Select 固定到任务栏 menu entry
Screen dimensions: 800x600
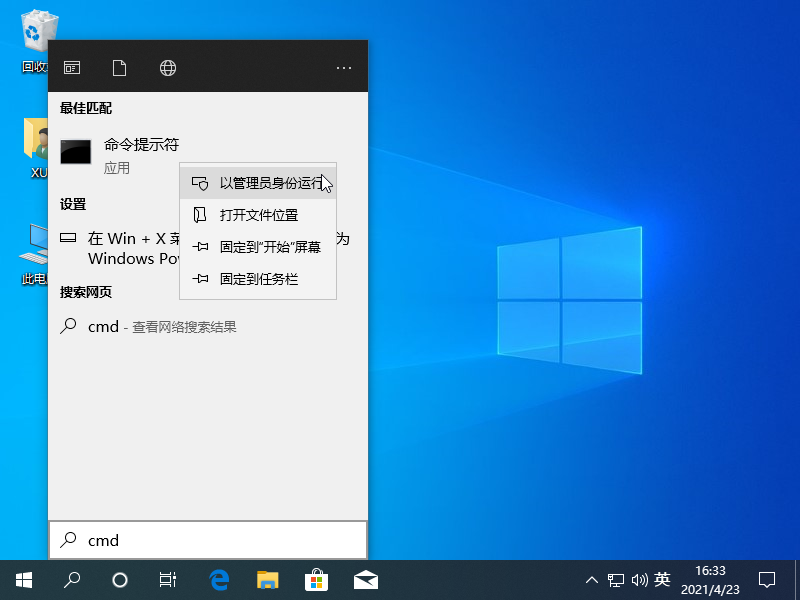258,279
